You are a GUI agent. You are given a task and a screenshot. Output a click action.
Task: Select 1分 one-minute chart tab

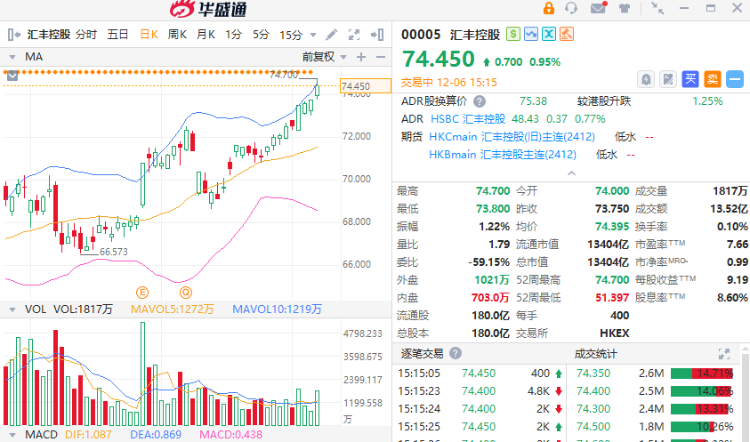(233, 34)
